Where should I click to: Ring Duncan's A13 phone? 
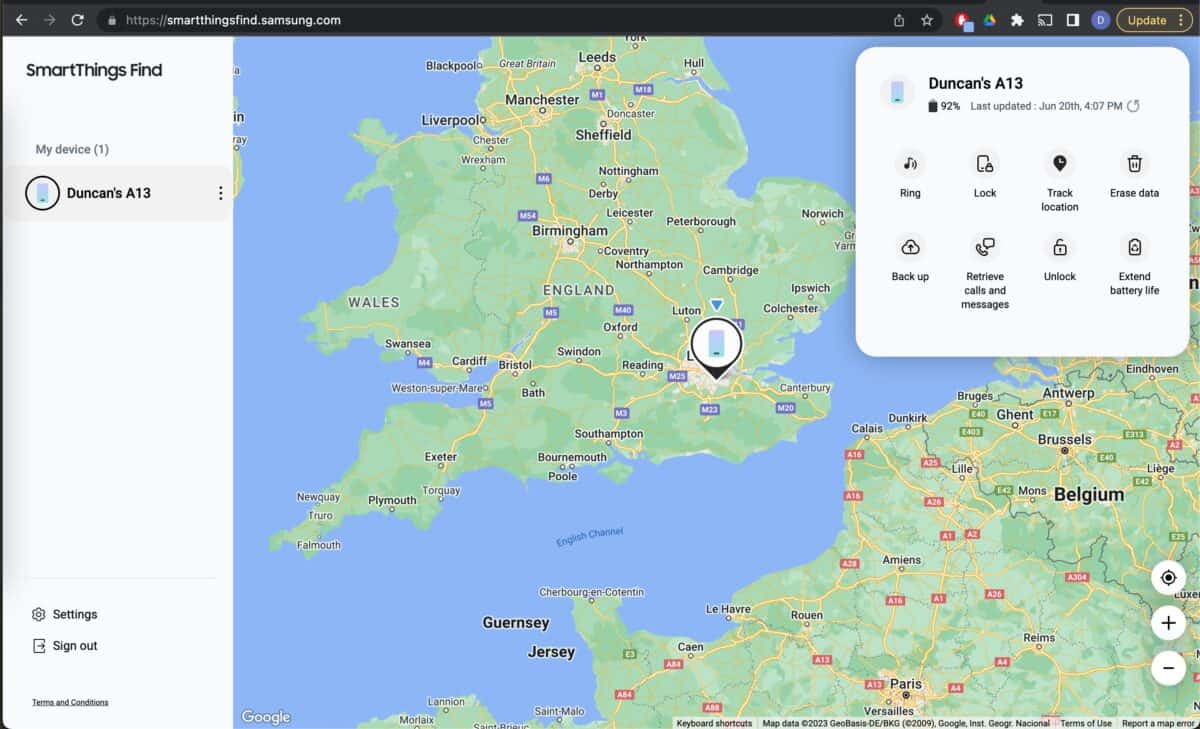910,174
